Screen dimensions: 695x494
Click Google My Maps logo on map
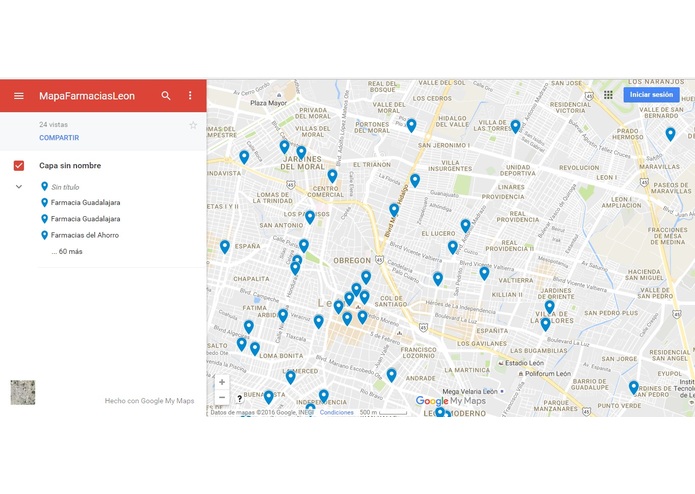pos(450,401)
